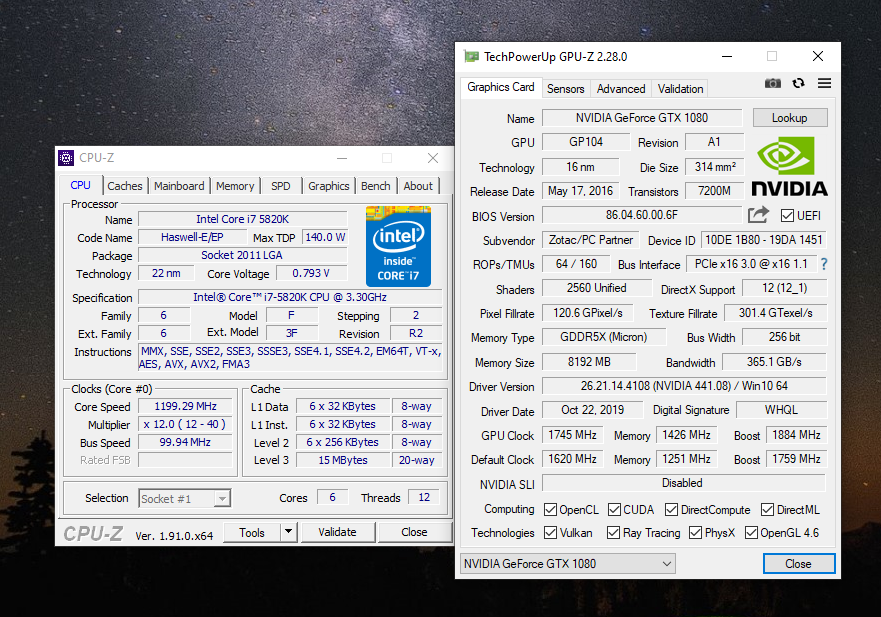Open the Bench tab
The height and width of the screenshot is (617, 881).
point(375,186)
